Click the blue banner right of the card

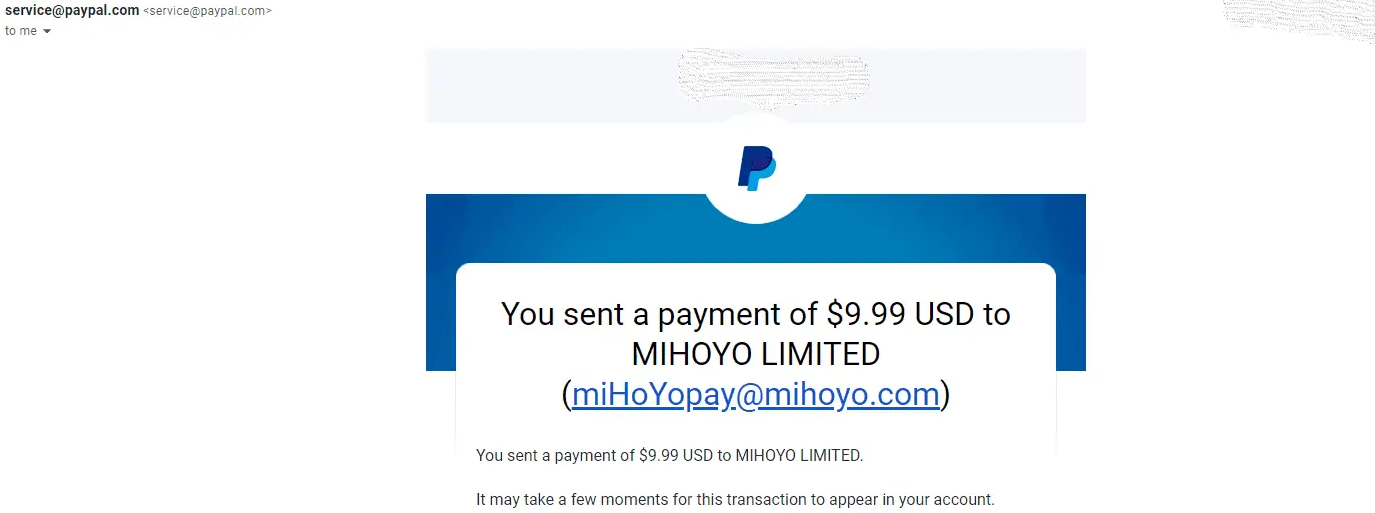[x=1071, y=282]
